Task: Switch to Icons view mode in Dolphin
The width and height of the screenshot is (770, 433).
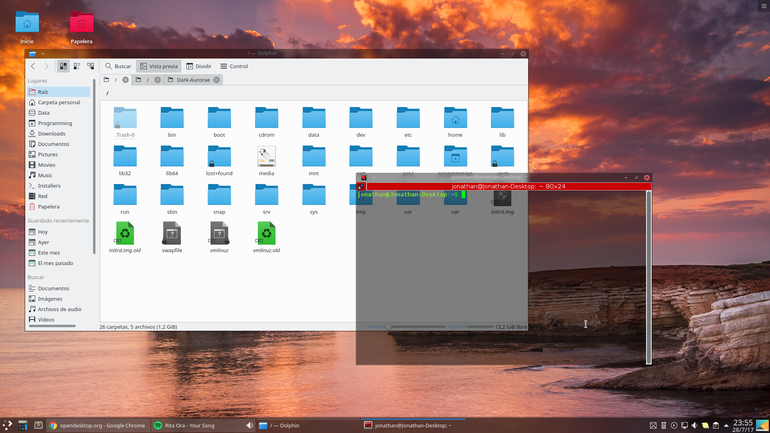Action: (63, 66)
